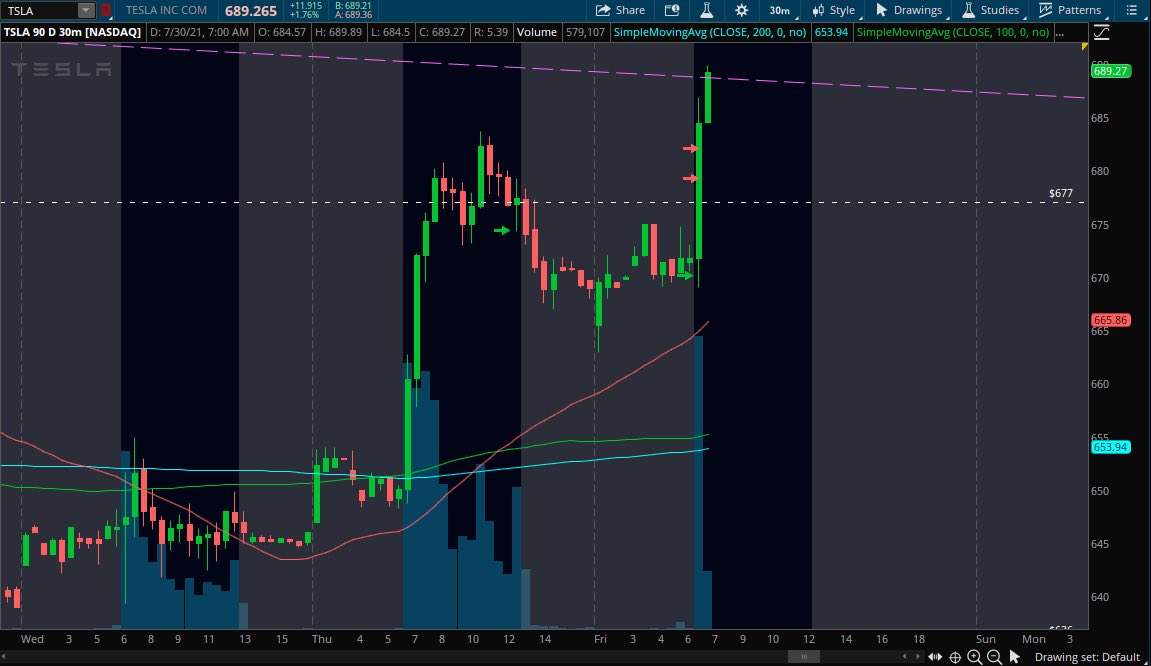This screenshot has width=1151, height=666.
Task: Click the Mon label on time axis
Action: (1034, 639)
